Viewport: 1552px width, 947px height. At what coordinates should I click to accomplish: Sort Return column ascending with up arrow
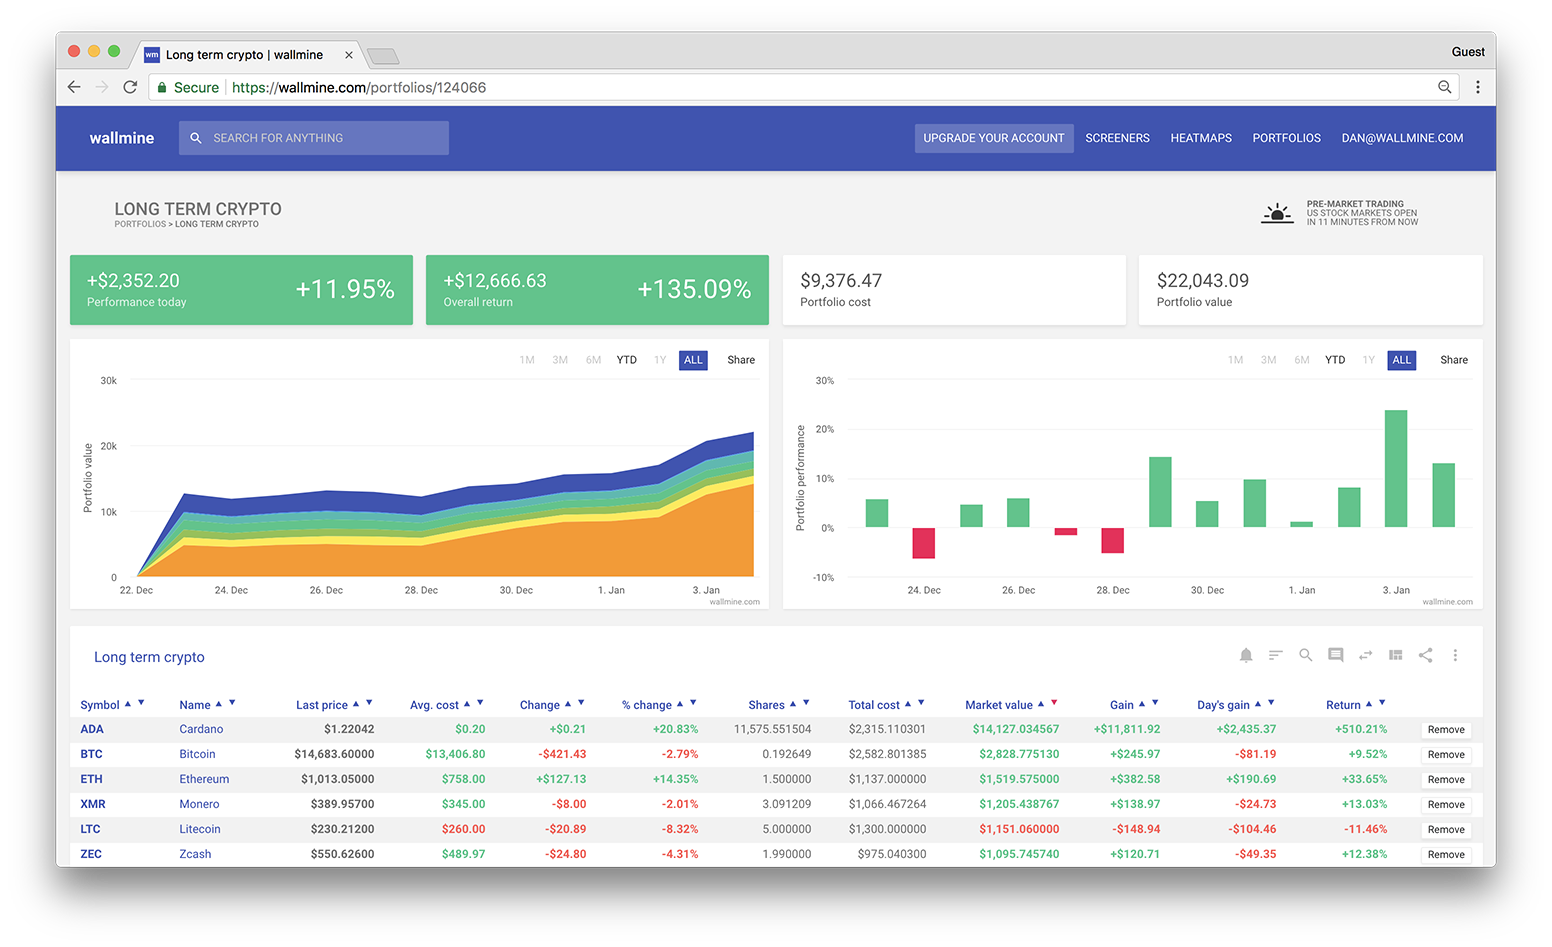click(1369, 704)
